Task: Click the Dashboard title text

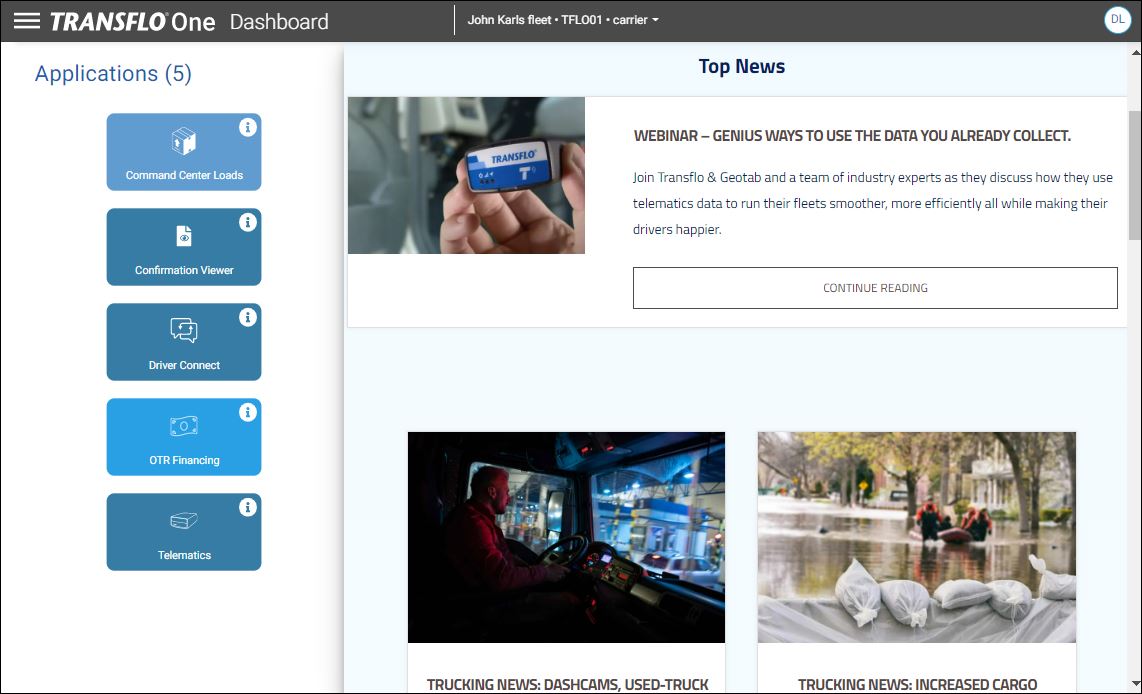Action: pyautogui.click(x=279, y=22)
